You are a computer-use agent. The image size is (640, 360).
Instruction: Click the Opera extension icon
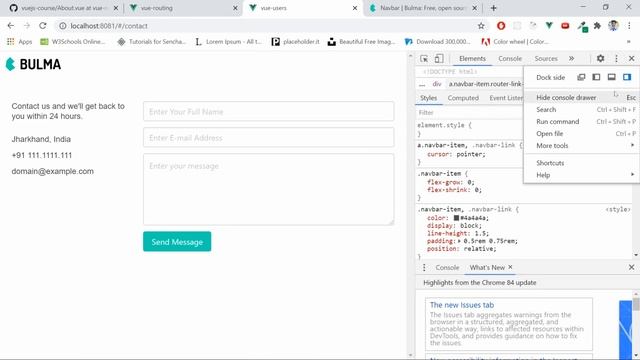(501, 26)
